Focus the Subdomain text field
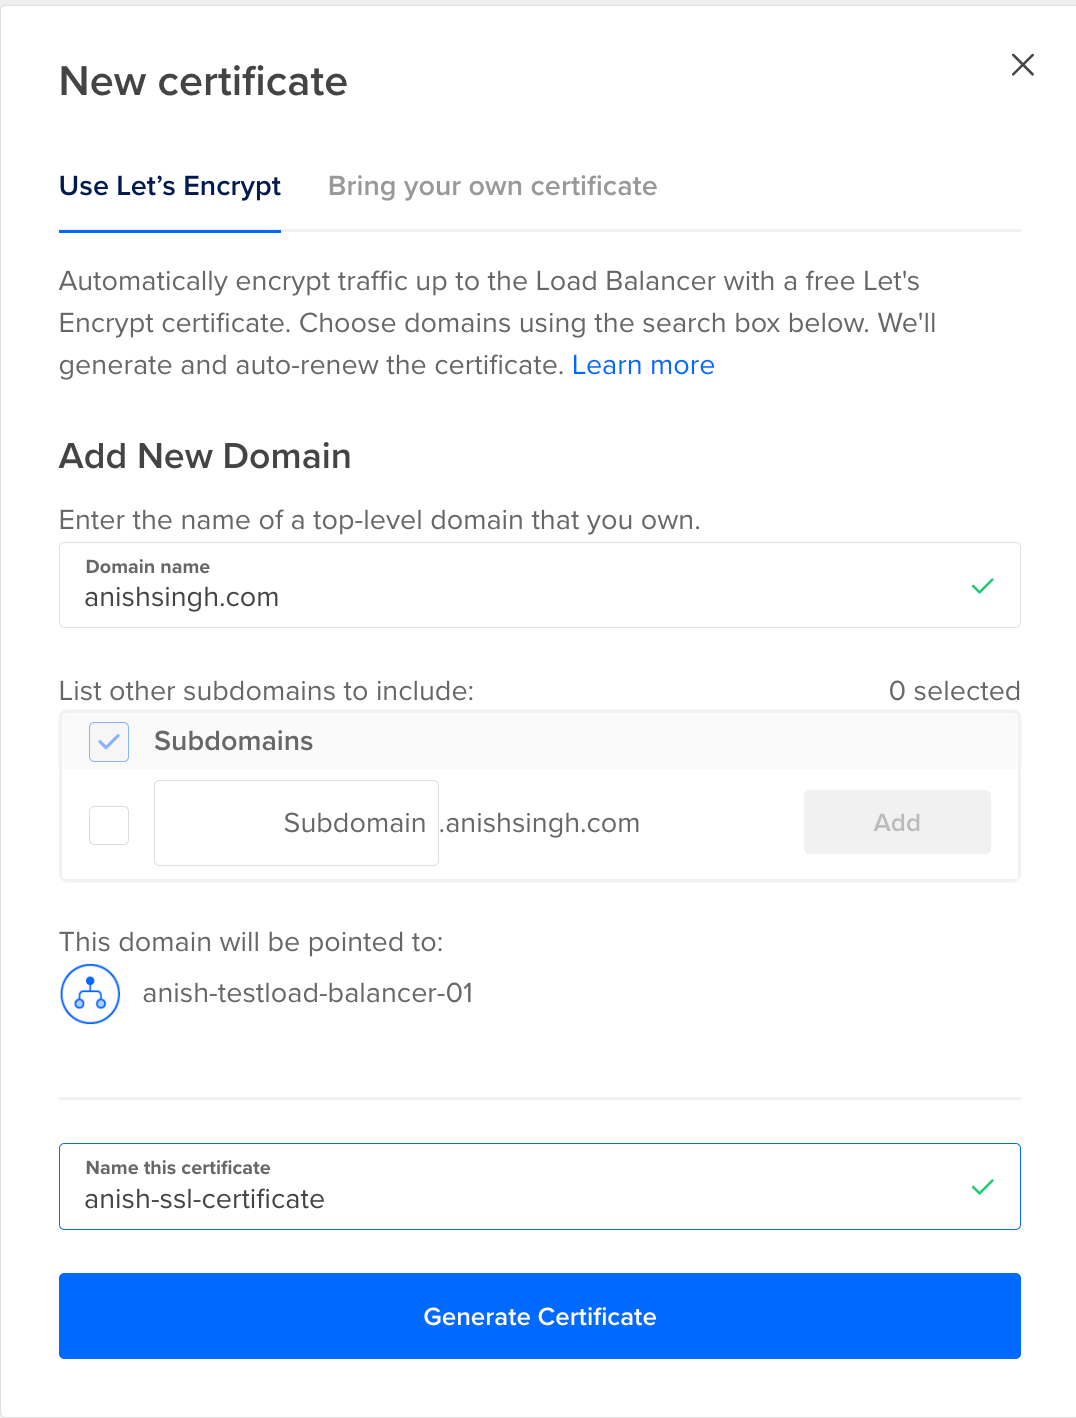Screen dimensions: 1076x1418 pyautogui.click(x=296, y=823)
